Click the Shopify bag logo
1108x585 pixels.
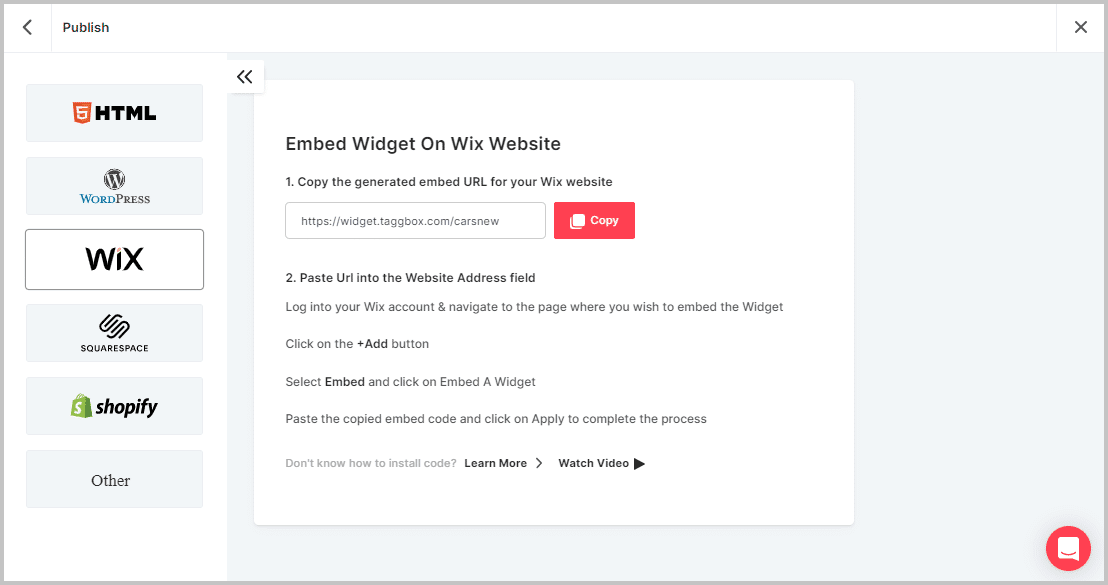81,406
